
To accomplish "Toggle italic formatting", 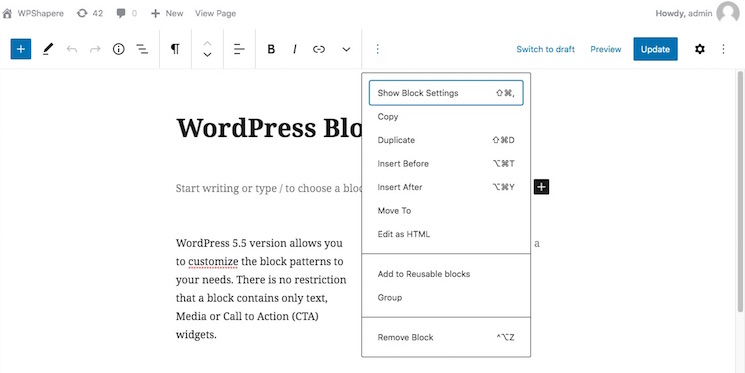I will coord(295,49).
